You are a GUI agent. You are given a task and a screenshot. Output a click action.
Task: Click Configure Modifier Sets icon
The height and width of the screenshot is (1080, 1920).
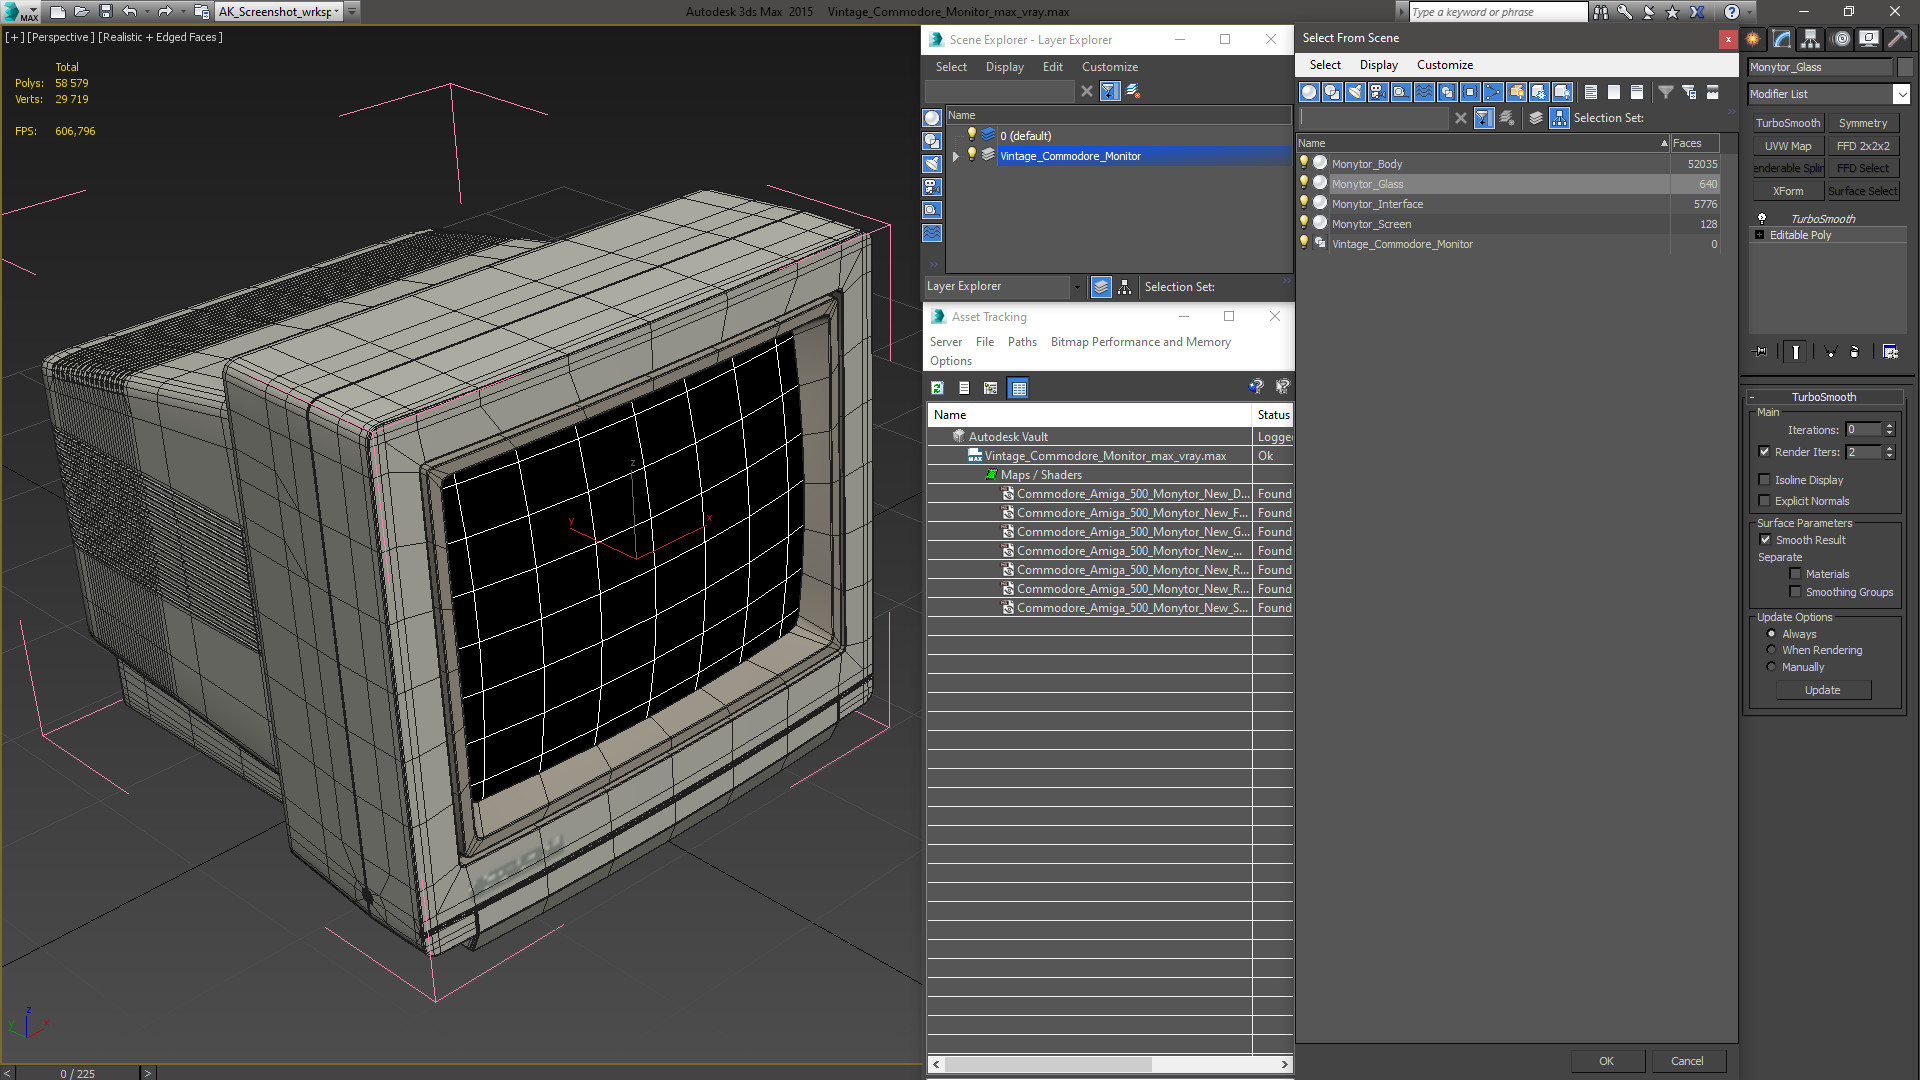click(1890, 352)
